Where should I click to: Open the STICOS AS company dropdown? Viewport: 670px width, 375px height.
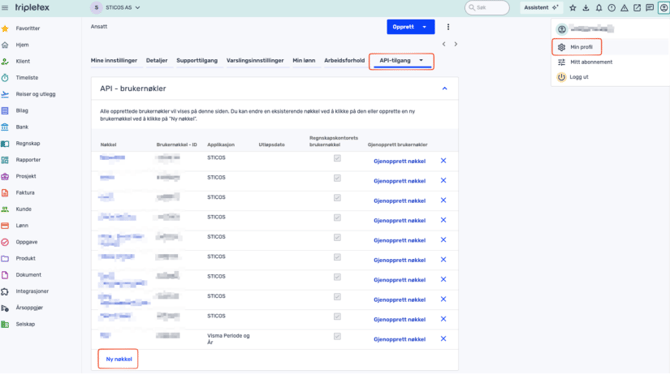(116, 8)
